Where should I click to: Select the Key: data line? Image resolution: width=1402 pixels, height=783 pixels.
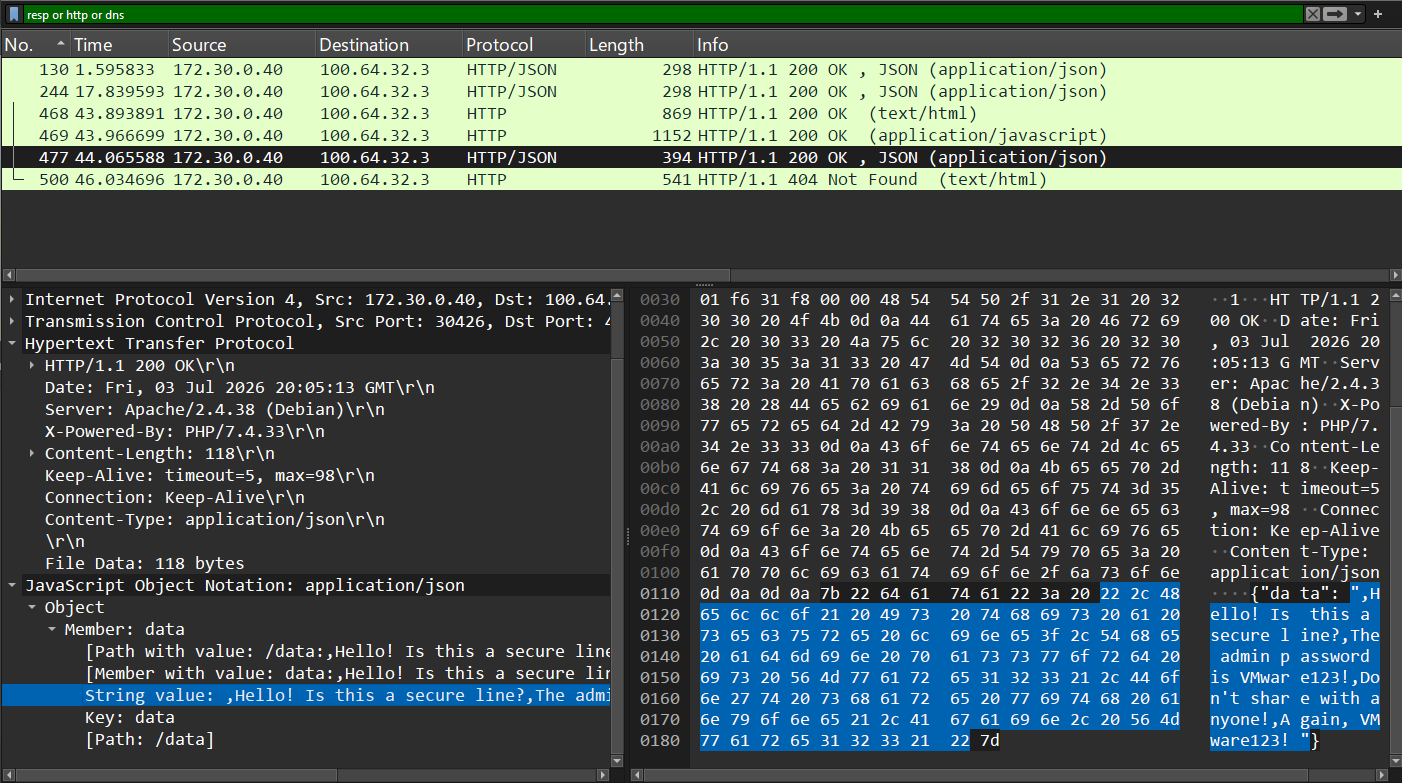(130, 717)
